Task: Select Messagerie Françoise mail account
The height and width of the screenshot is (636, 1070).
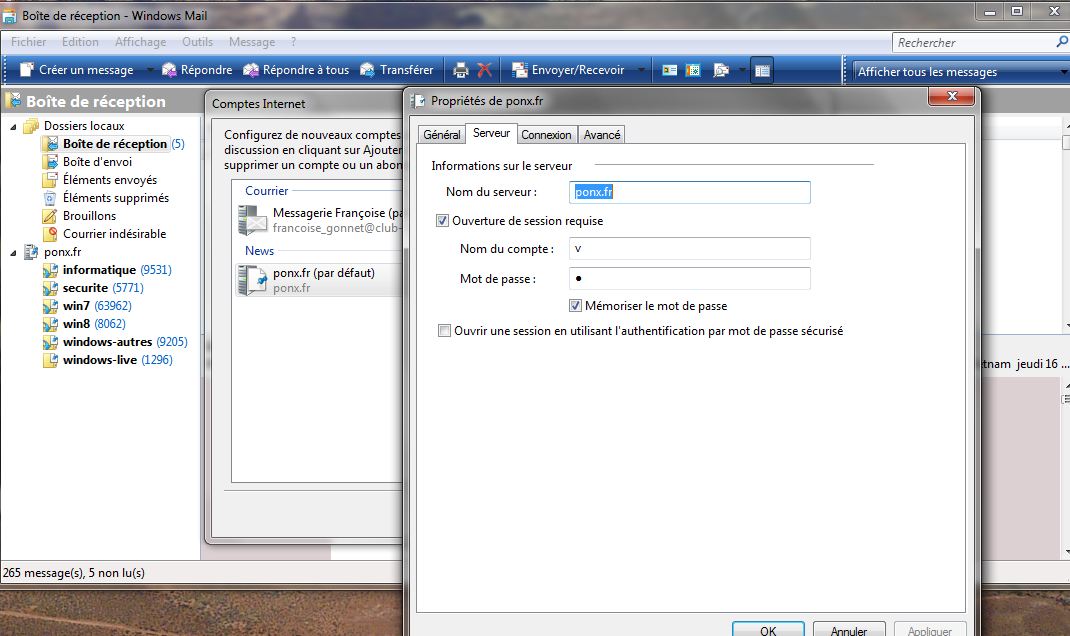Action: click(x=321, y=220)
